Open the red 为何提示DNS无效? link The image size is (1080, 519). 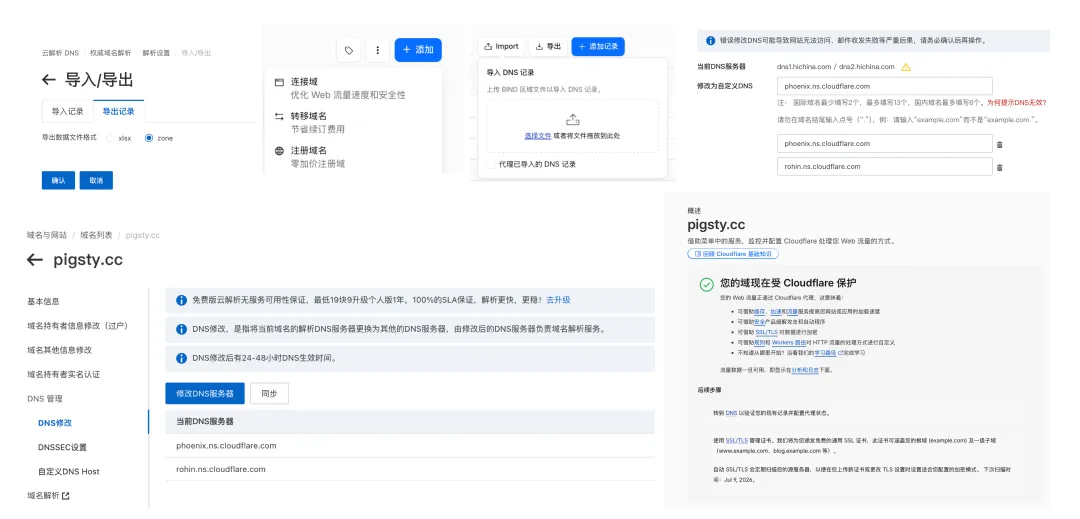pyautogui.click(x=1017, y=102)
